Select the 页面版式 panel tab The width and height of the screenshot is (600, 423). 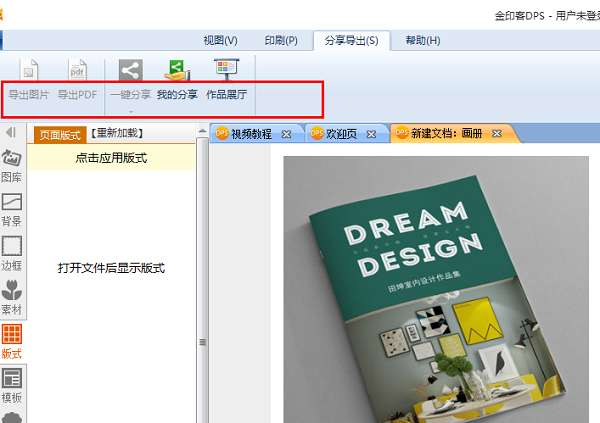(x=60, y=135)
